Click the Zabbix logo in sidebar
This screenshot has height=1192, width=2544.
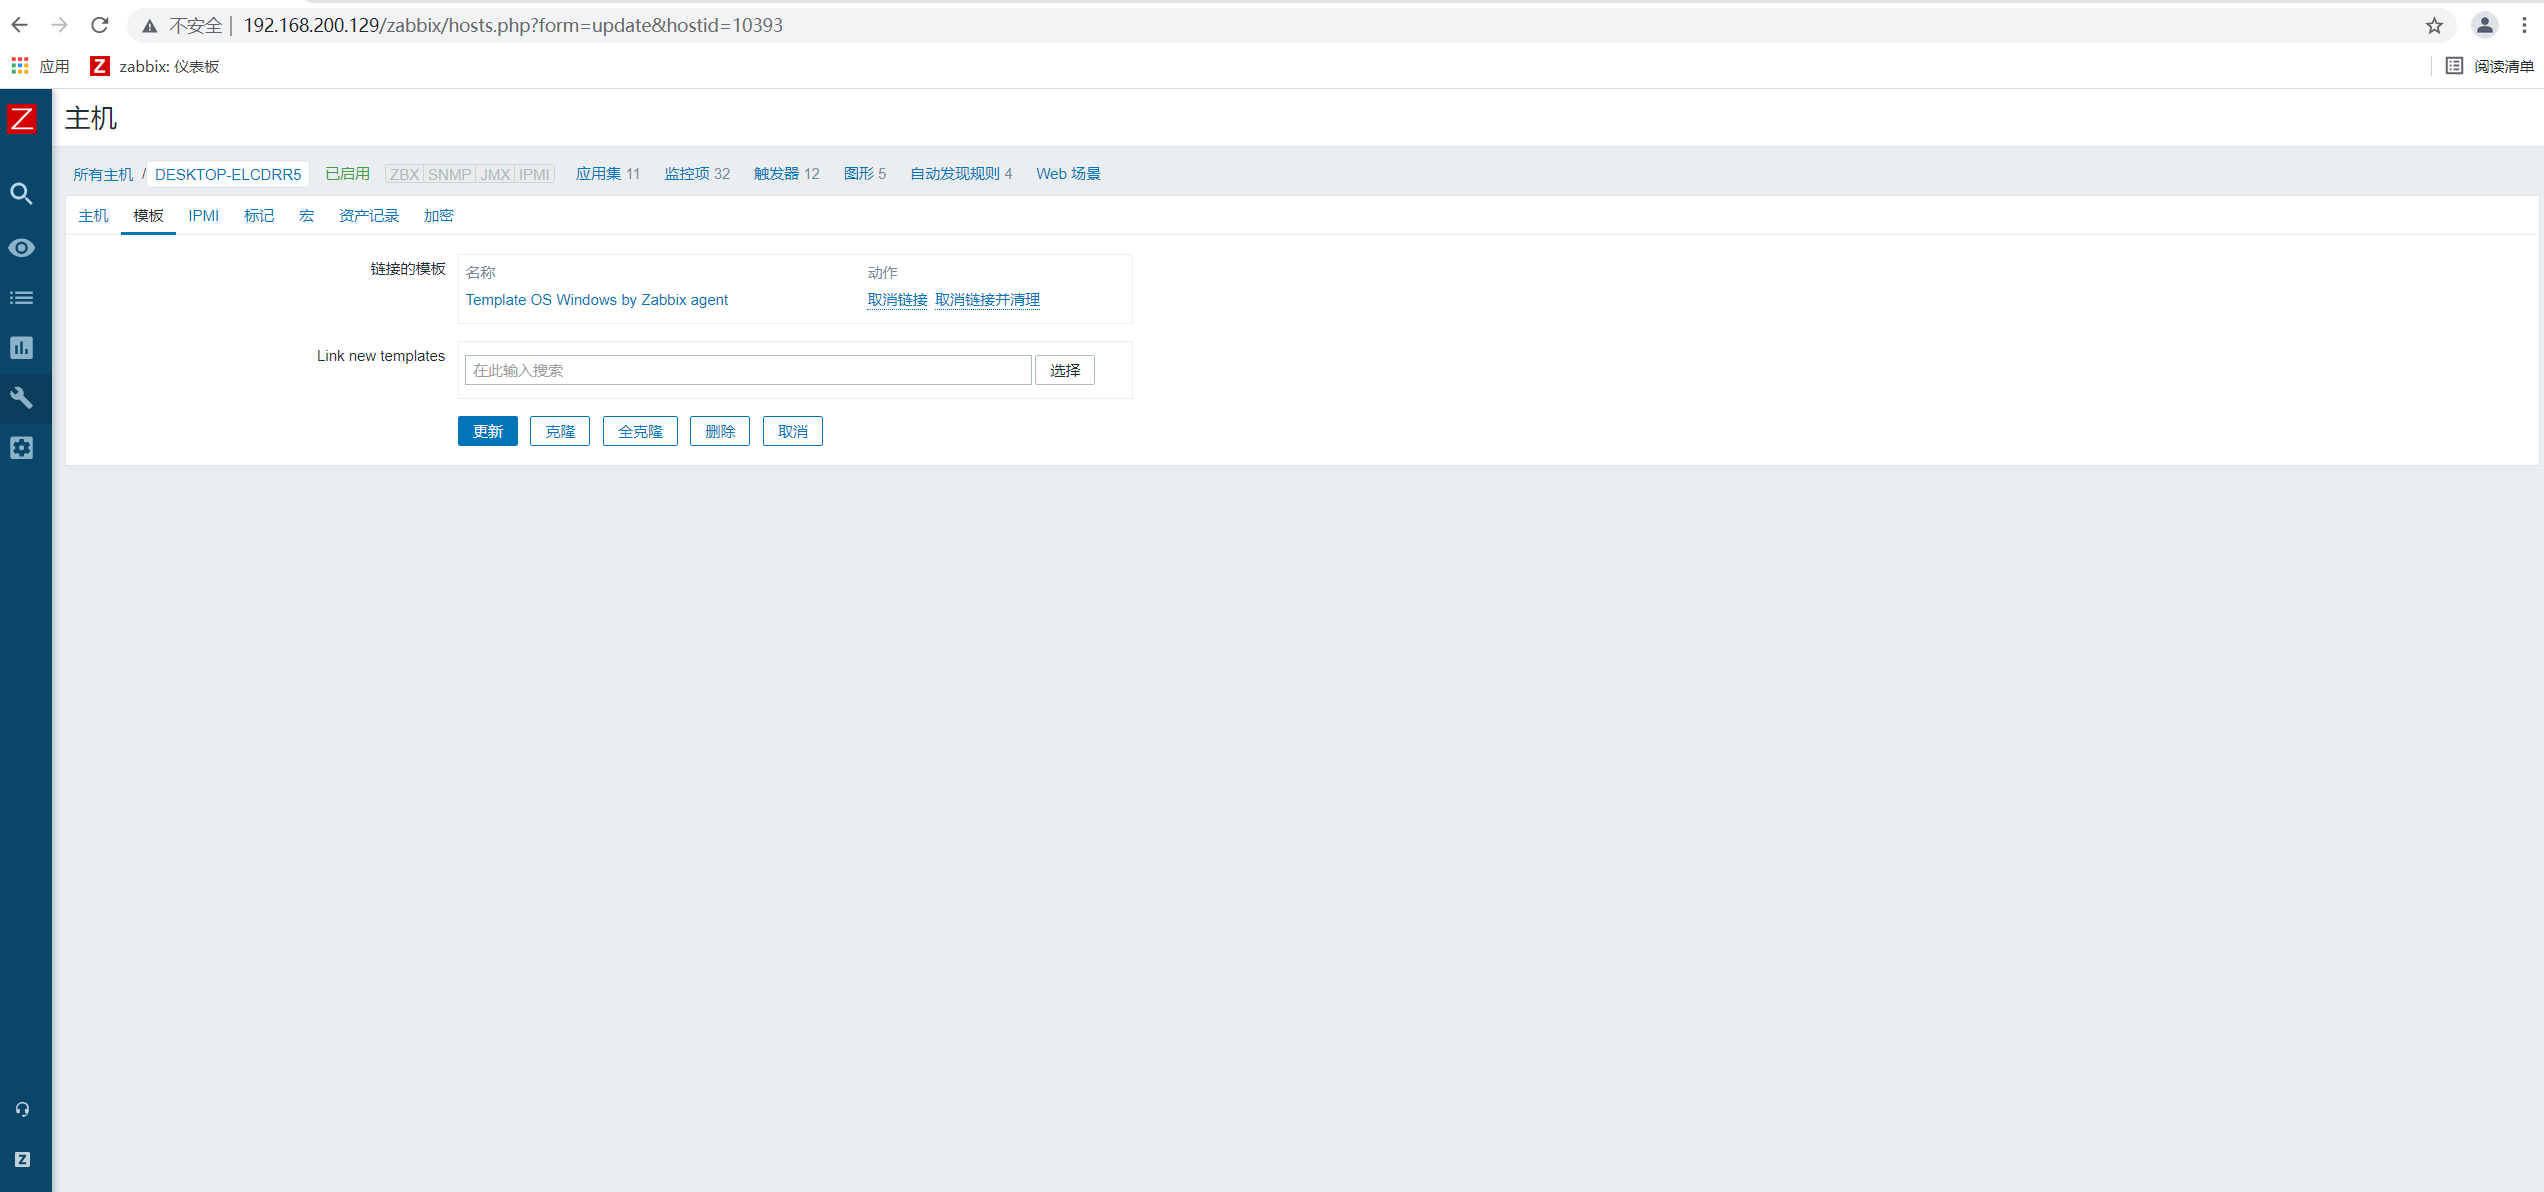point(22,119)
